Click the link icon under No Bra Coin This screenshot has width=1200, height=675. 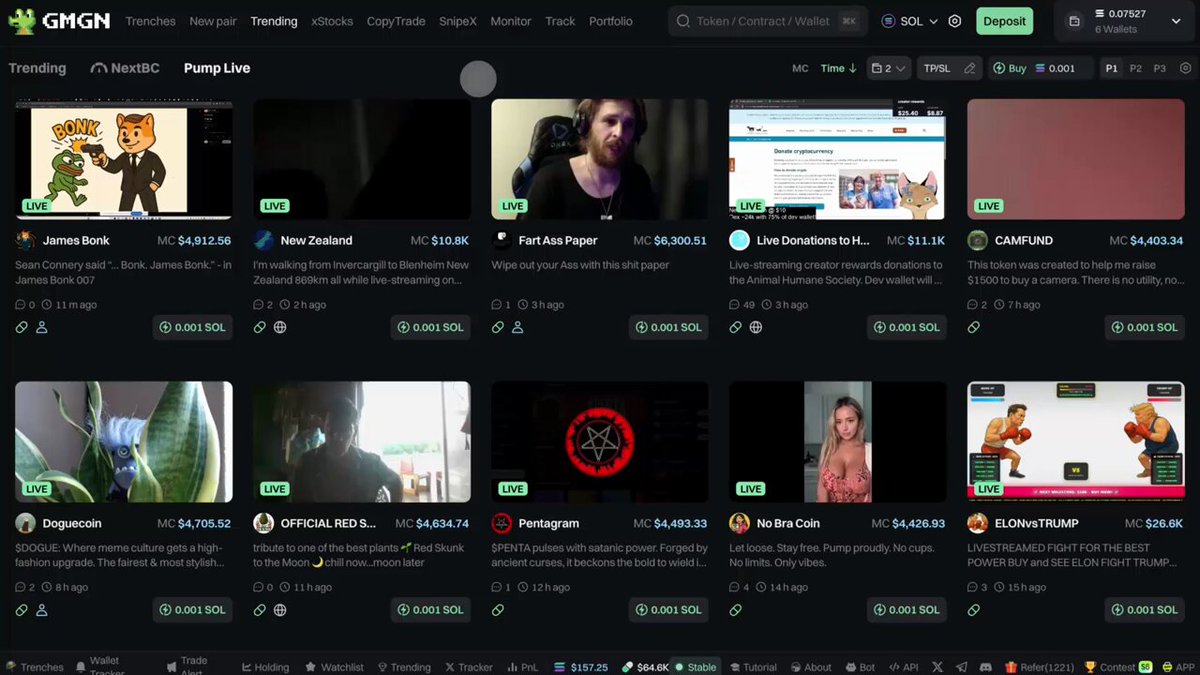[736, 609]
